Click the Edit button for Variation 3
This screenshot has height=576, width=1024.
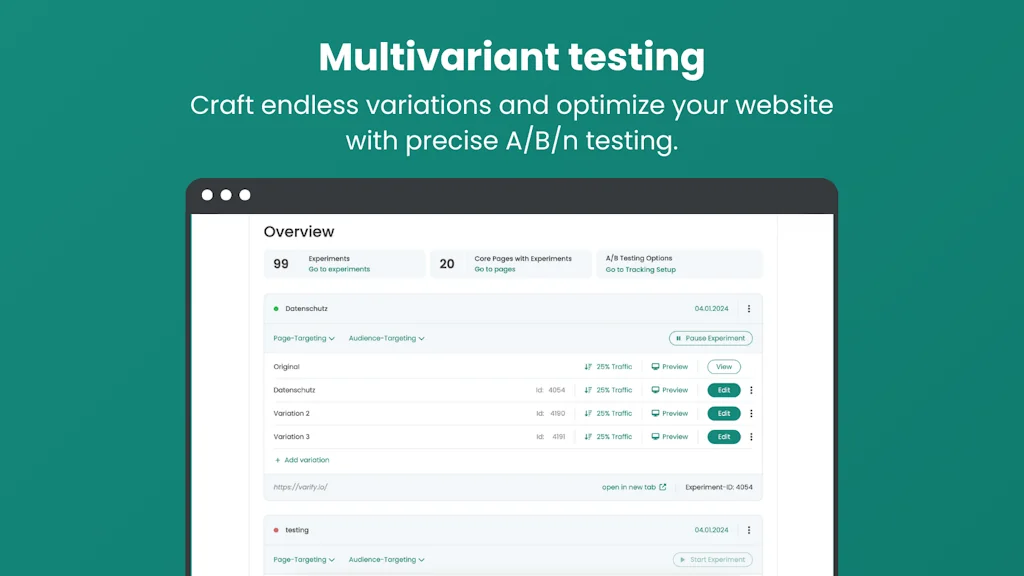point(723,437)
